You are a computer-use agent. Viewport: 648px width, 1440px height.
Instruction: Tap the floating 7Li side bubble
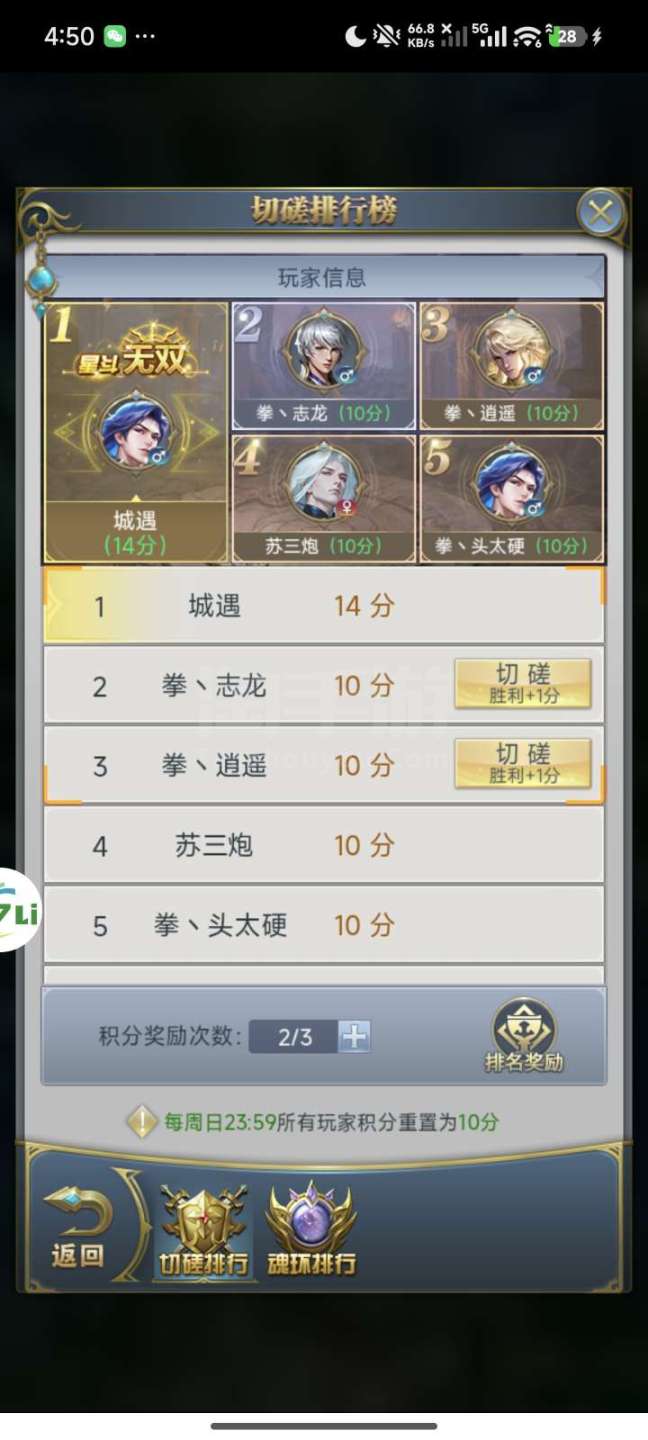pyautogui.click(x=18, y=910)
